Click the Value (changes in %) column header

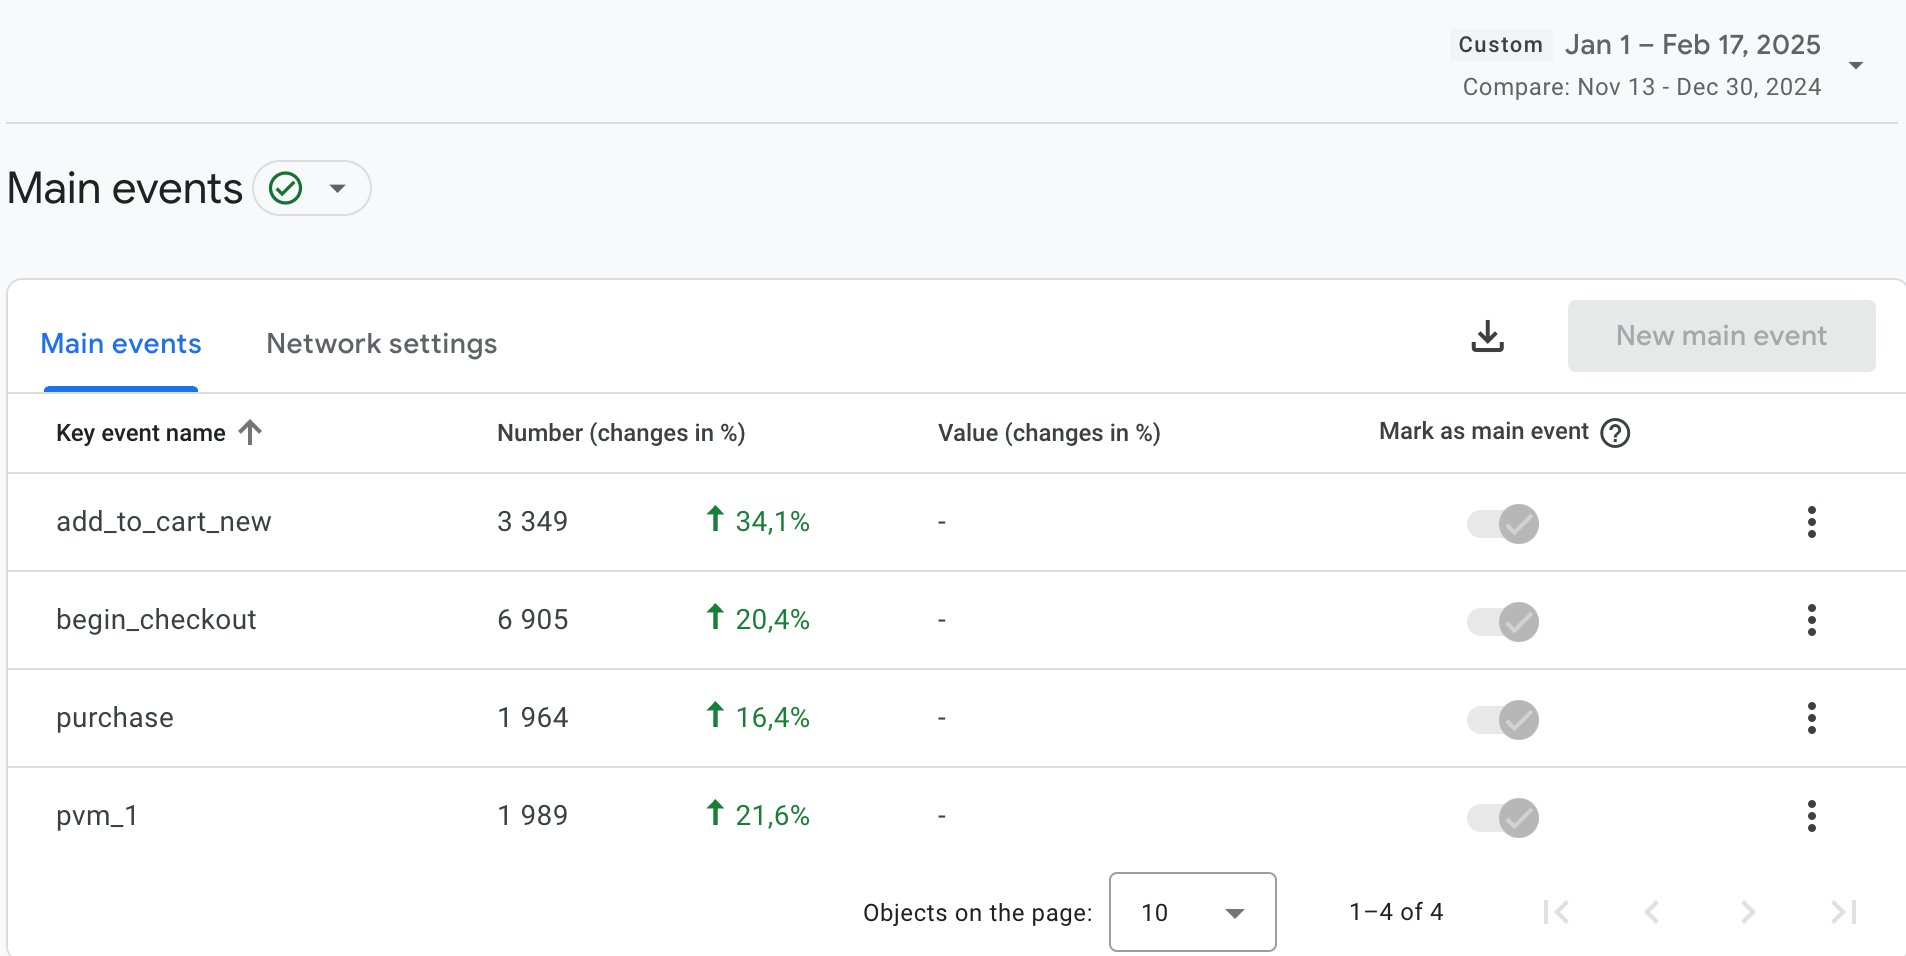(1049, 433)
